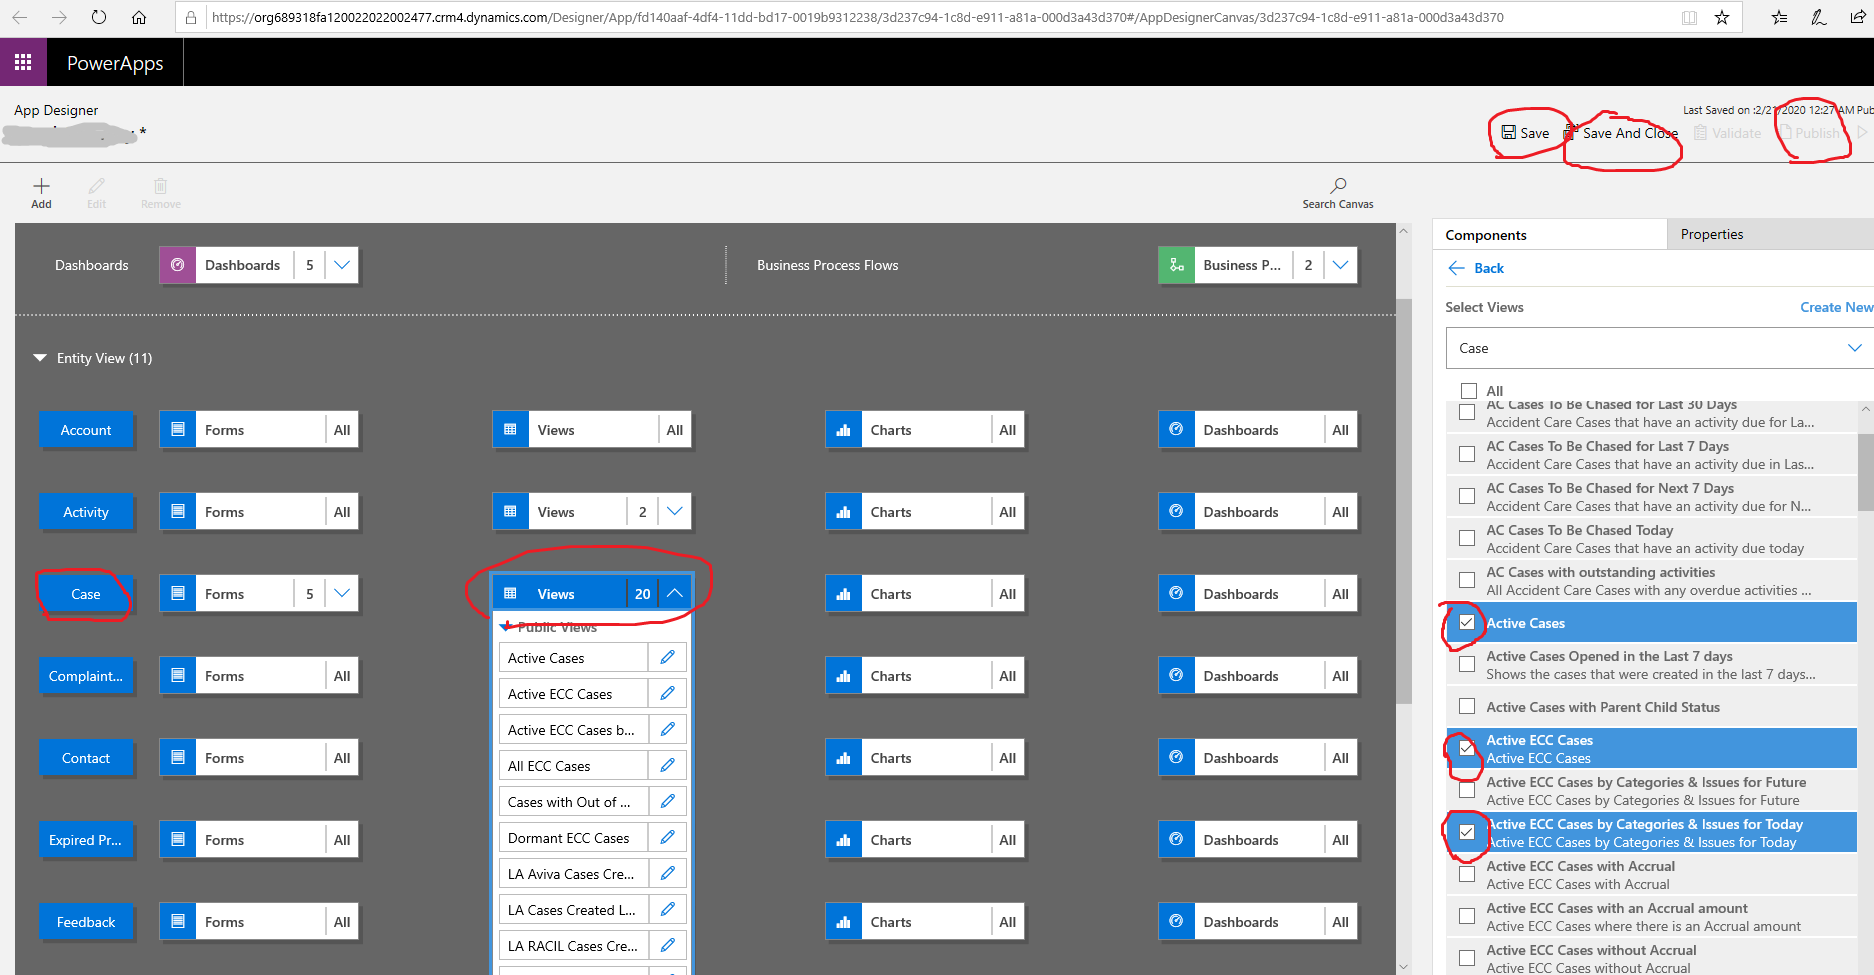Click the Add plus icon
The image size is (1874, 975).
tap(41, 186)
